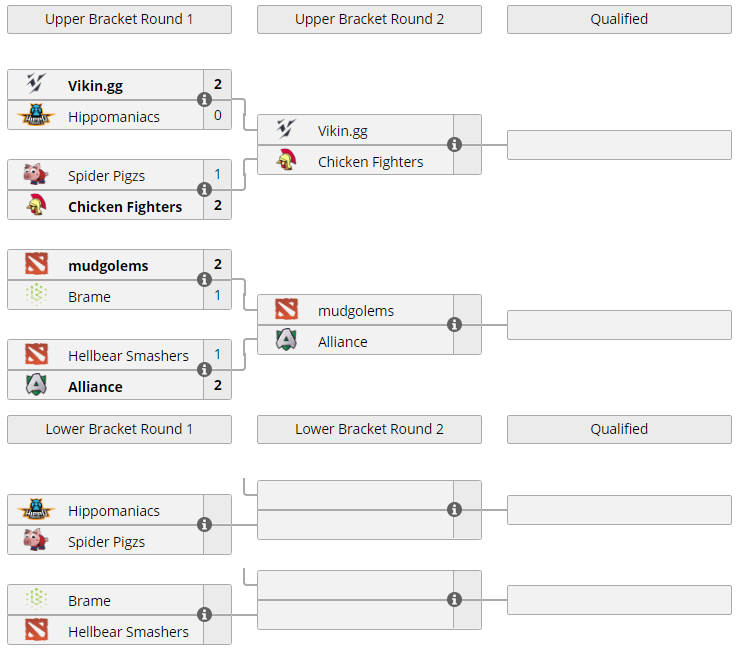The height and width of the screenshot is (652, 743).
Task: Click the Alliance logo in Upper Bracket Round 2
Action: (286, 341)
